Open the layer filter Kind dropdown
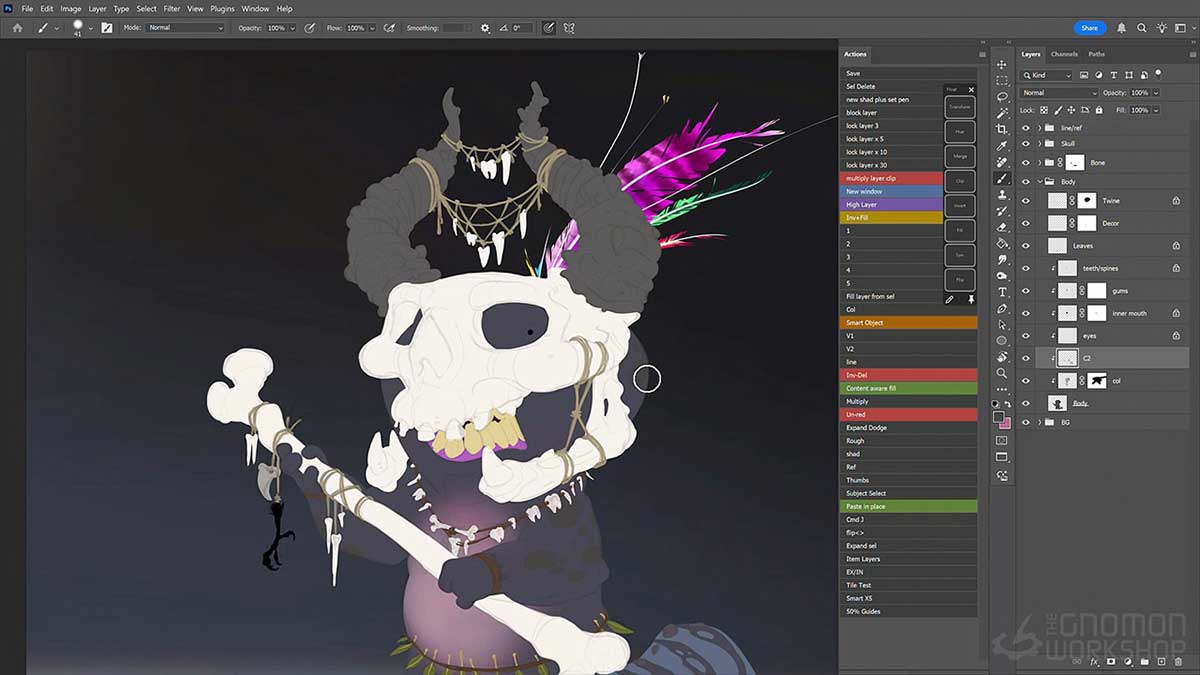Image resolution: width=1200 pixels, height=675 pixels. [x=1046, y=75]
